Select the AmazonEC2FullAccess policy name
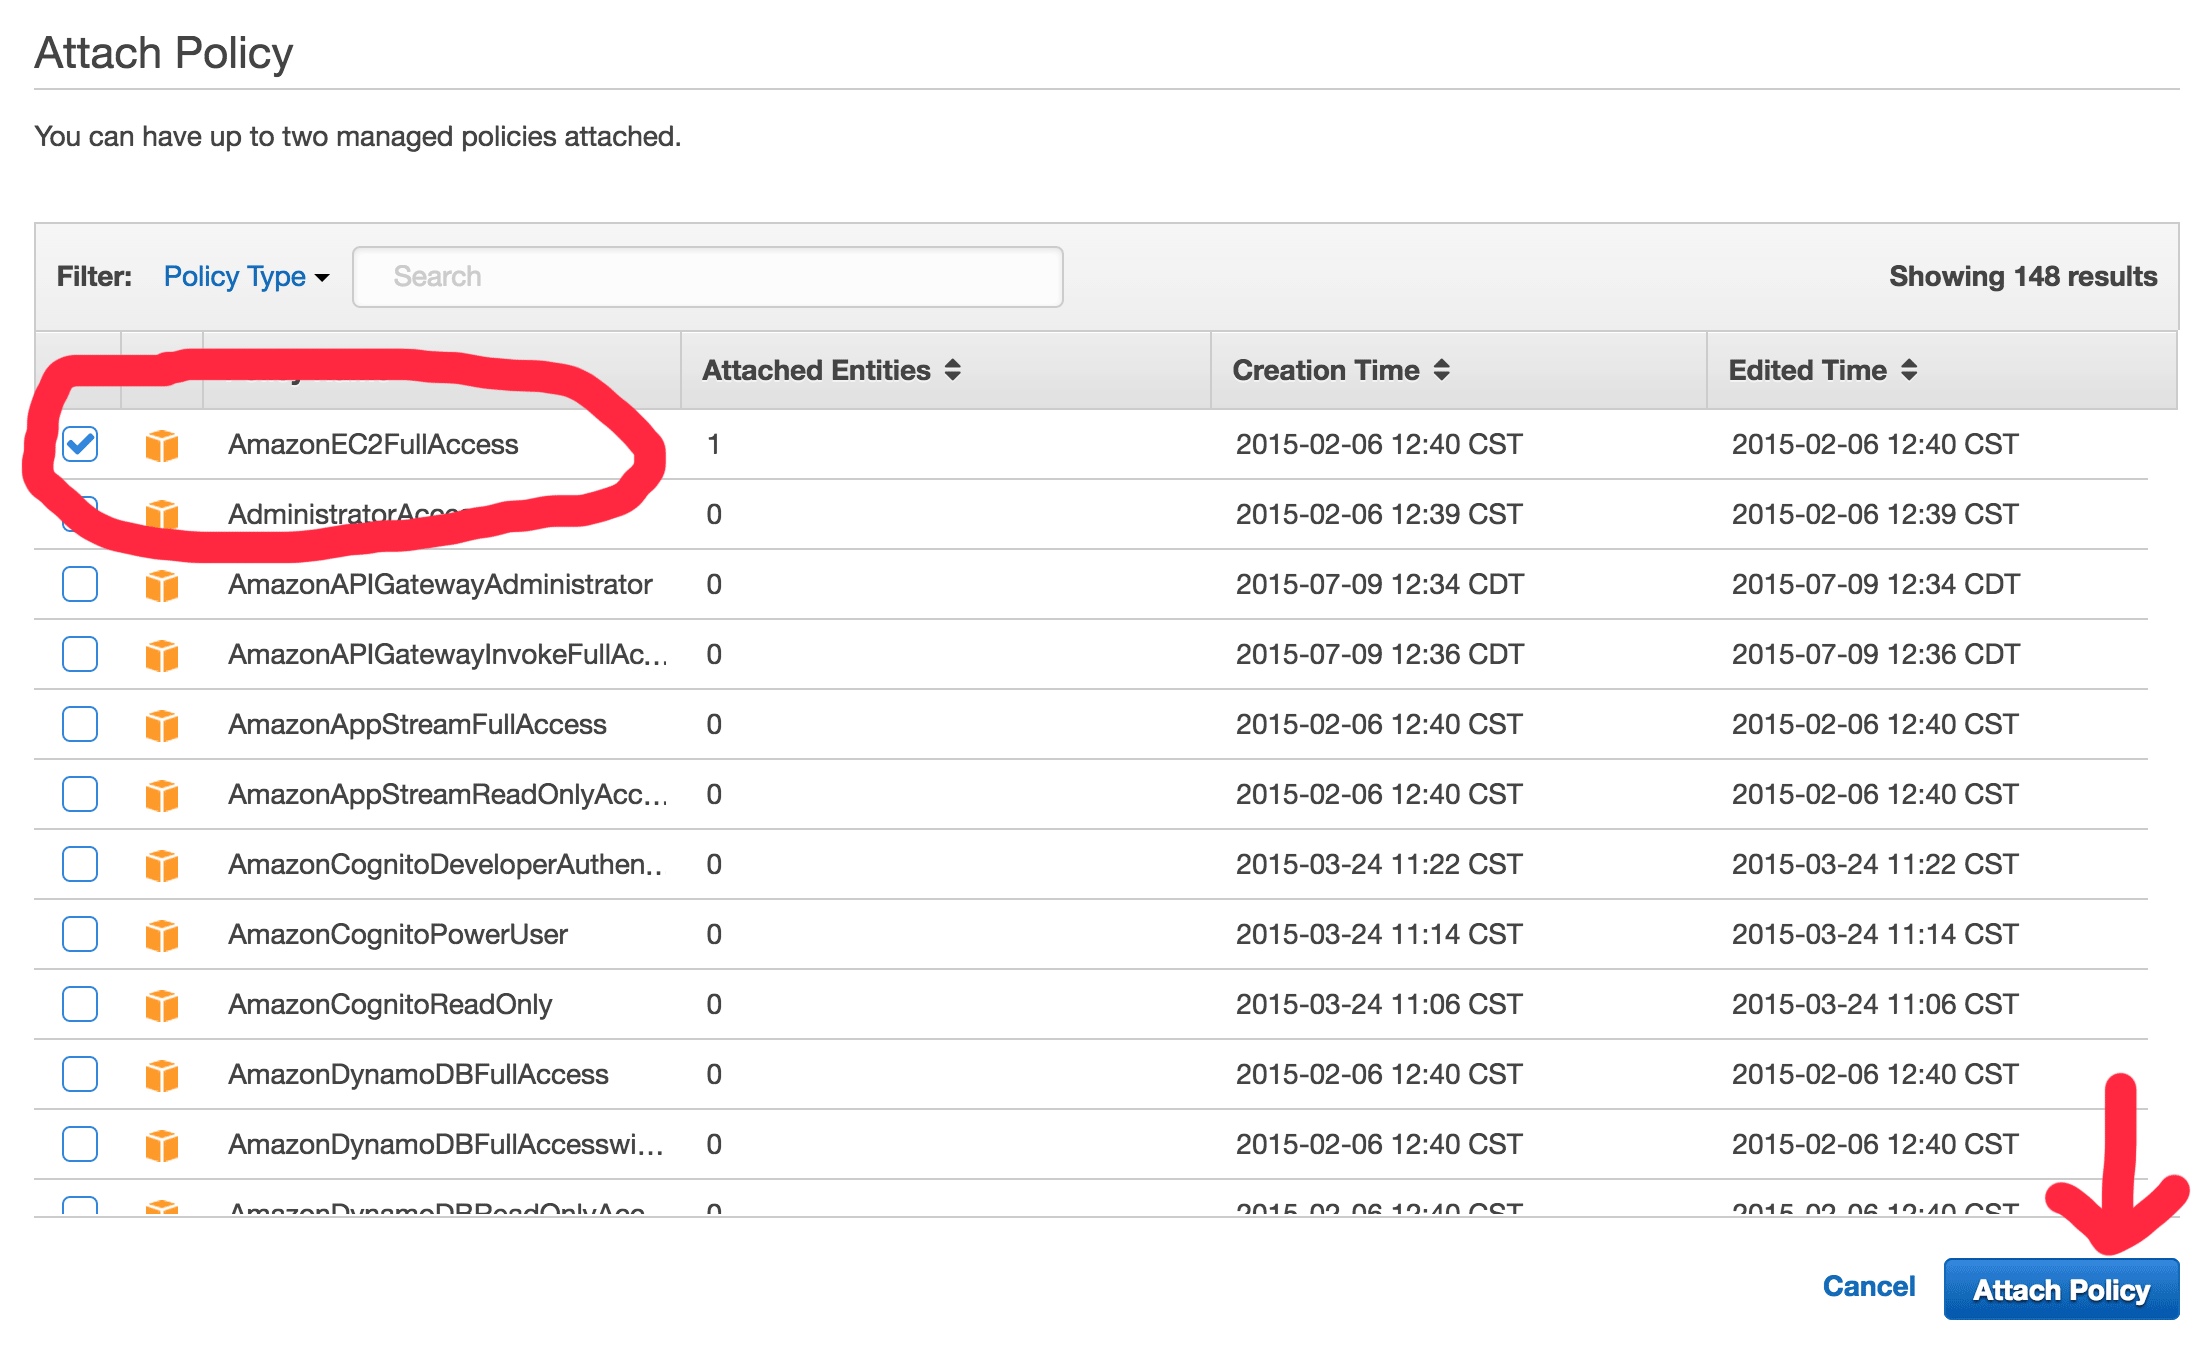This screenshot has width=2210, height=1348. click(373, 445)
